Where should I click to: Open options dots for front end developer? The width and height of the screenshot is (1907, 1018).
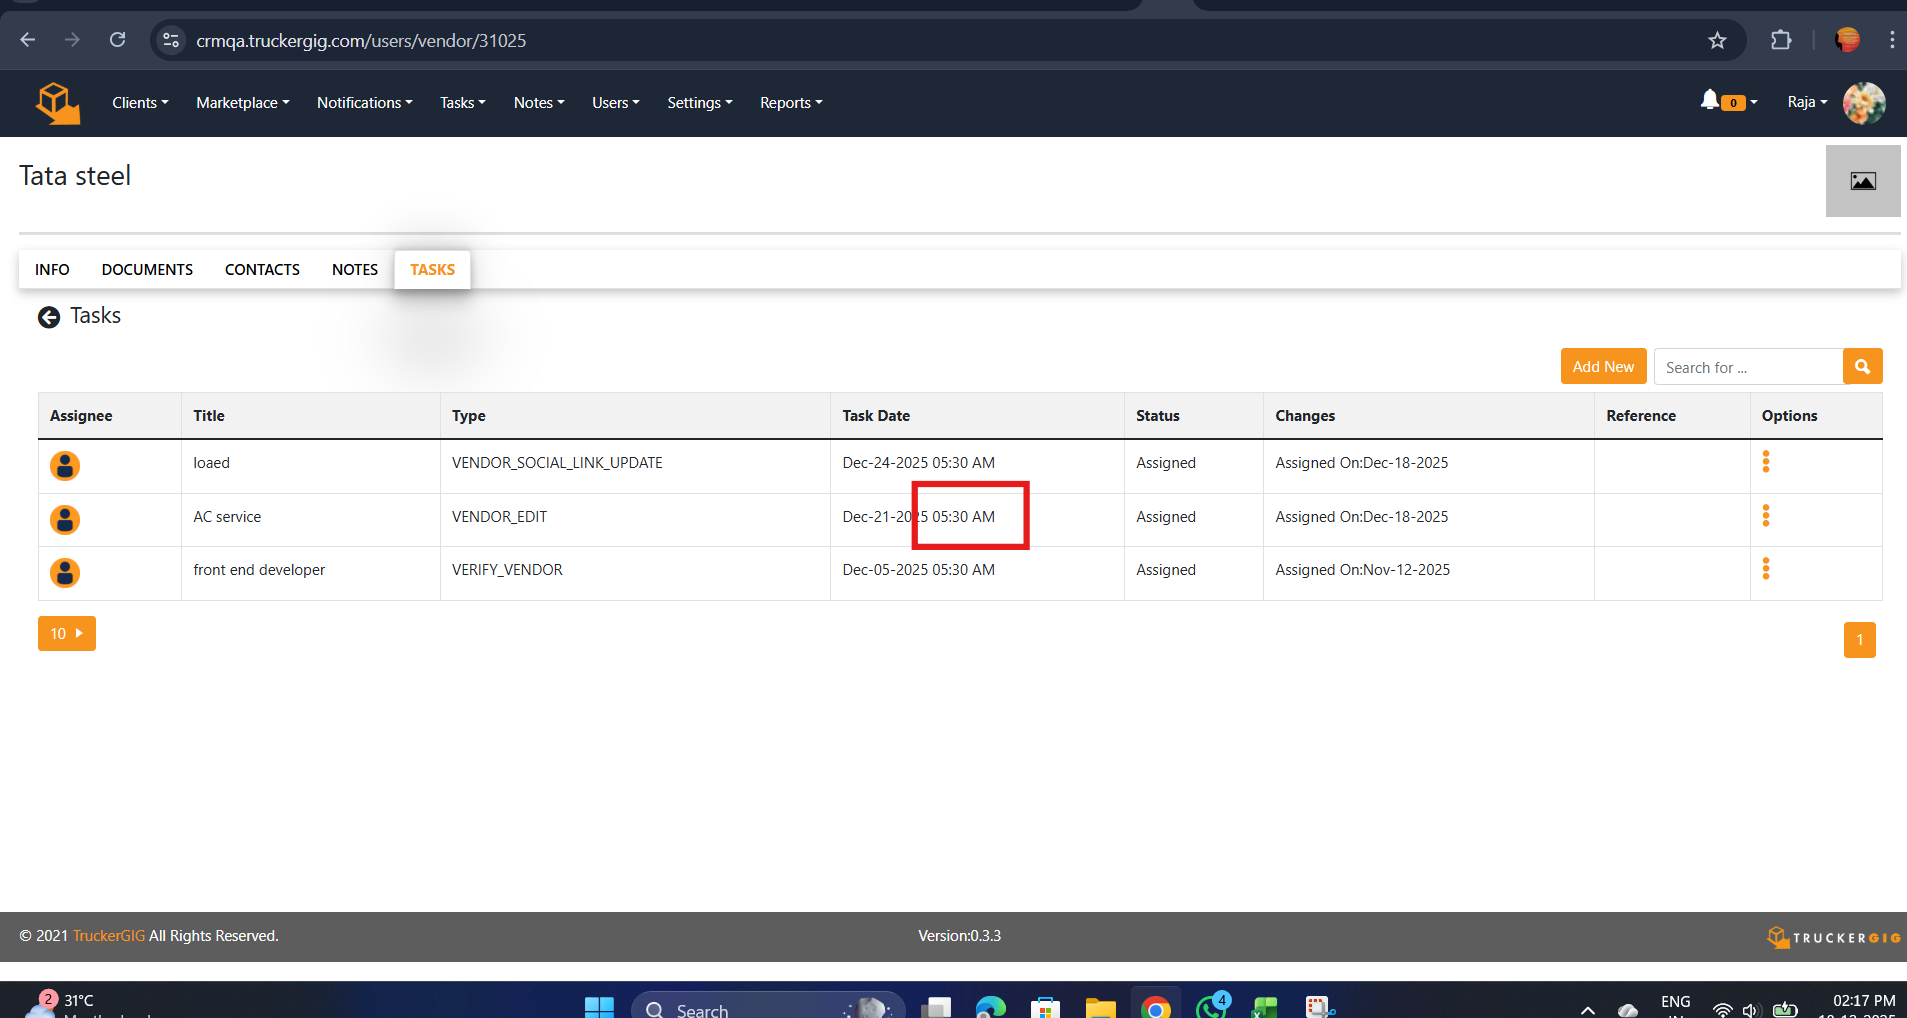pyautogui.click(x=1766, y=568)
